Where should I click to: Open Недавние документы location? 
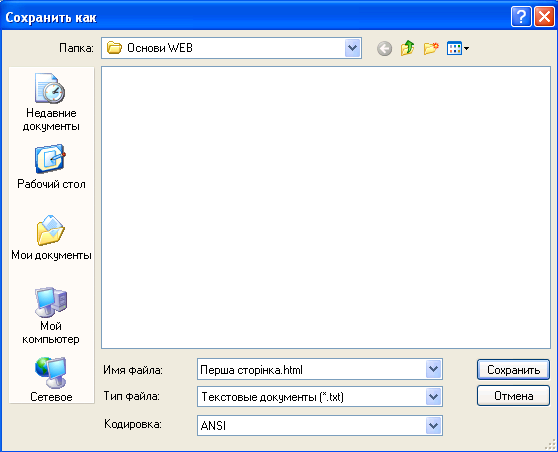(51, 103)
